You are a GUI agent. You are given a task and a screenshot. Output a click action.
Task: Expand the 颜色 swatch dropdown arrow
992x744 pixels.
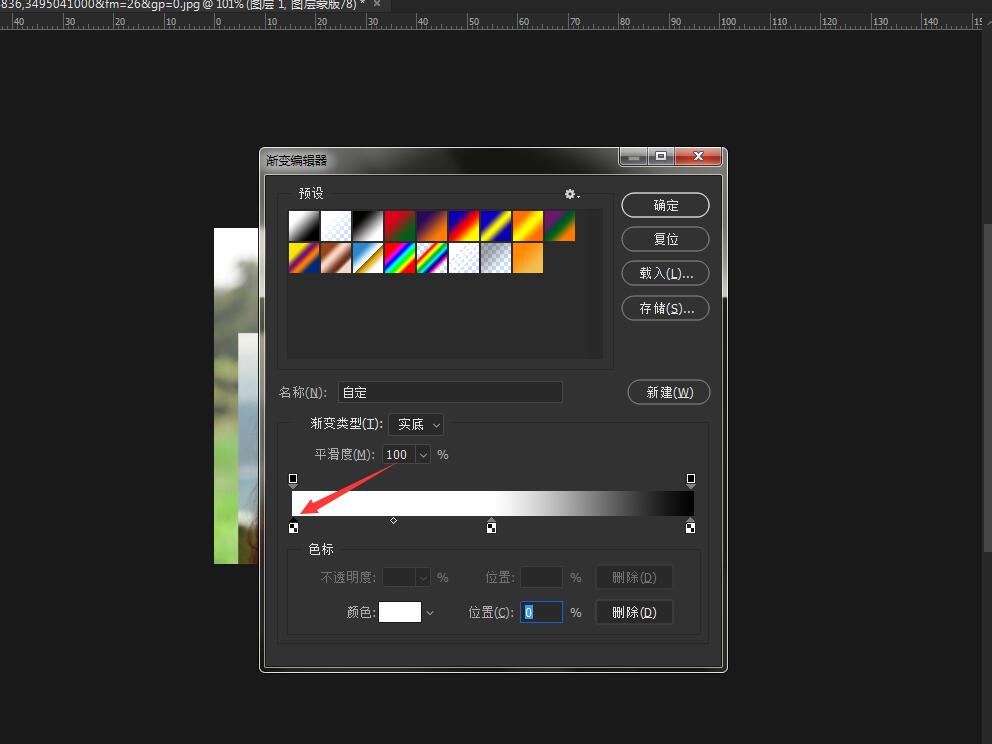(x=430, y=613)
